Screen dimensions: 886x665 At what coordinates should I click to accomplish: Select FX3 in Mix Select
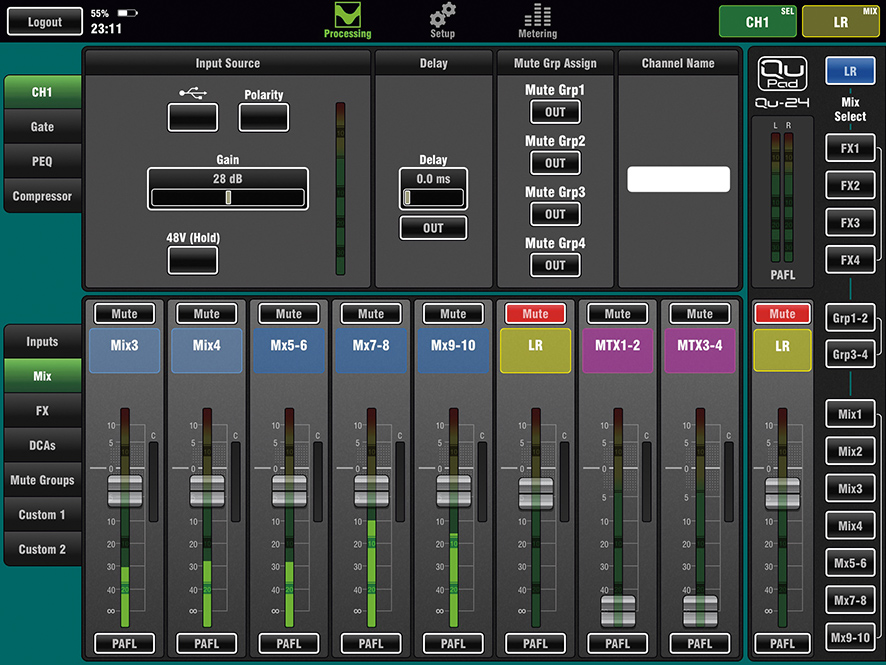click(x=850, y=223)
